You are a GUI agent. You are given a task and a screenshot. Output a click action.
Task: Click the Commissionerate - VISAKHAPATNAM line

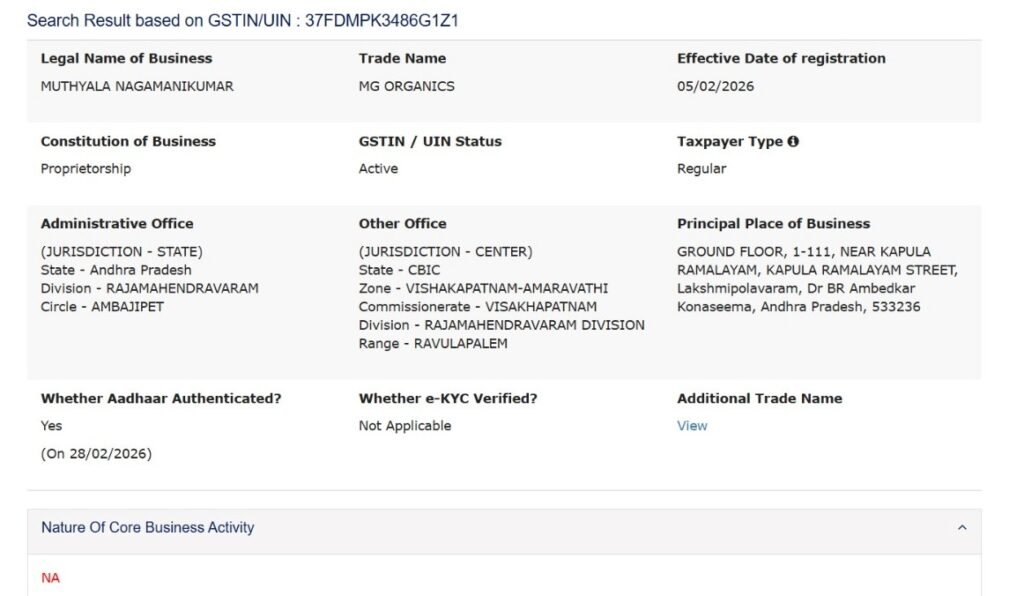click(x=477, y=307)
